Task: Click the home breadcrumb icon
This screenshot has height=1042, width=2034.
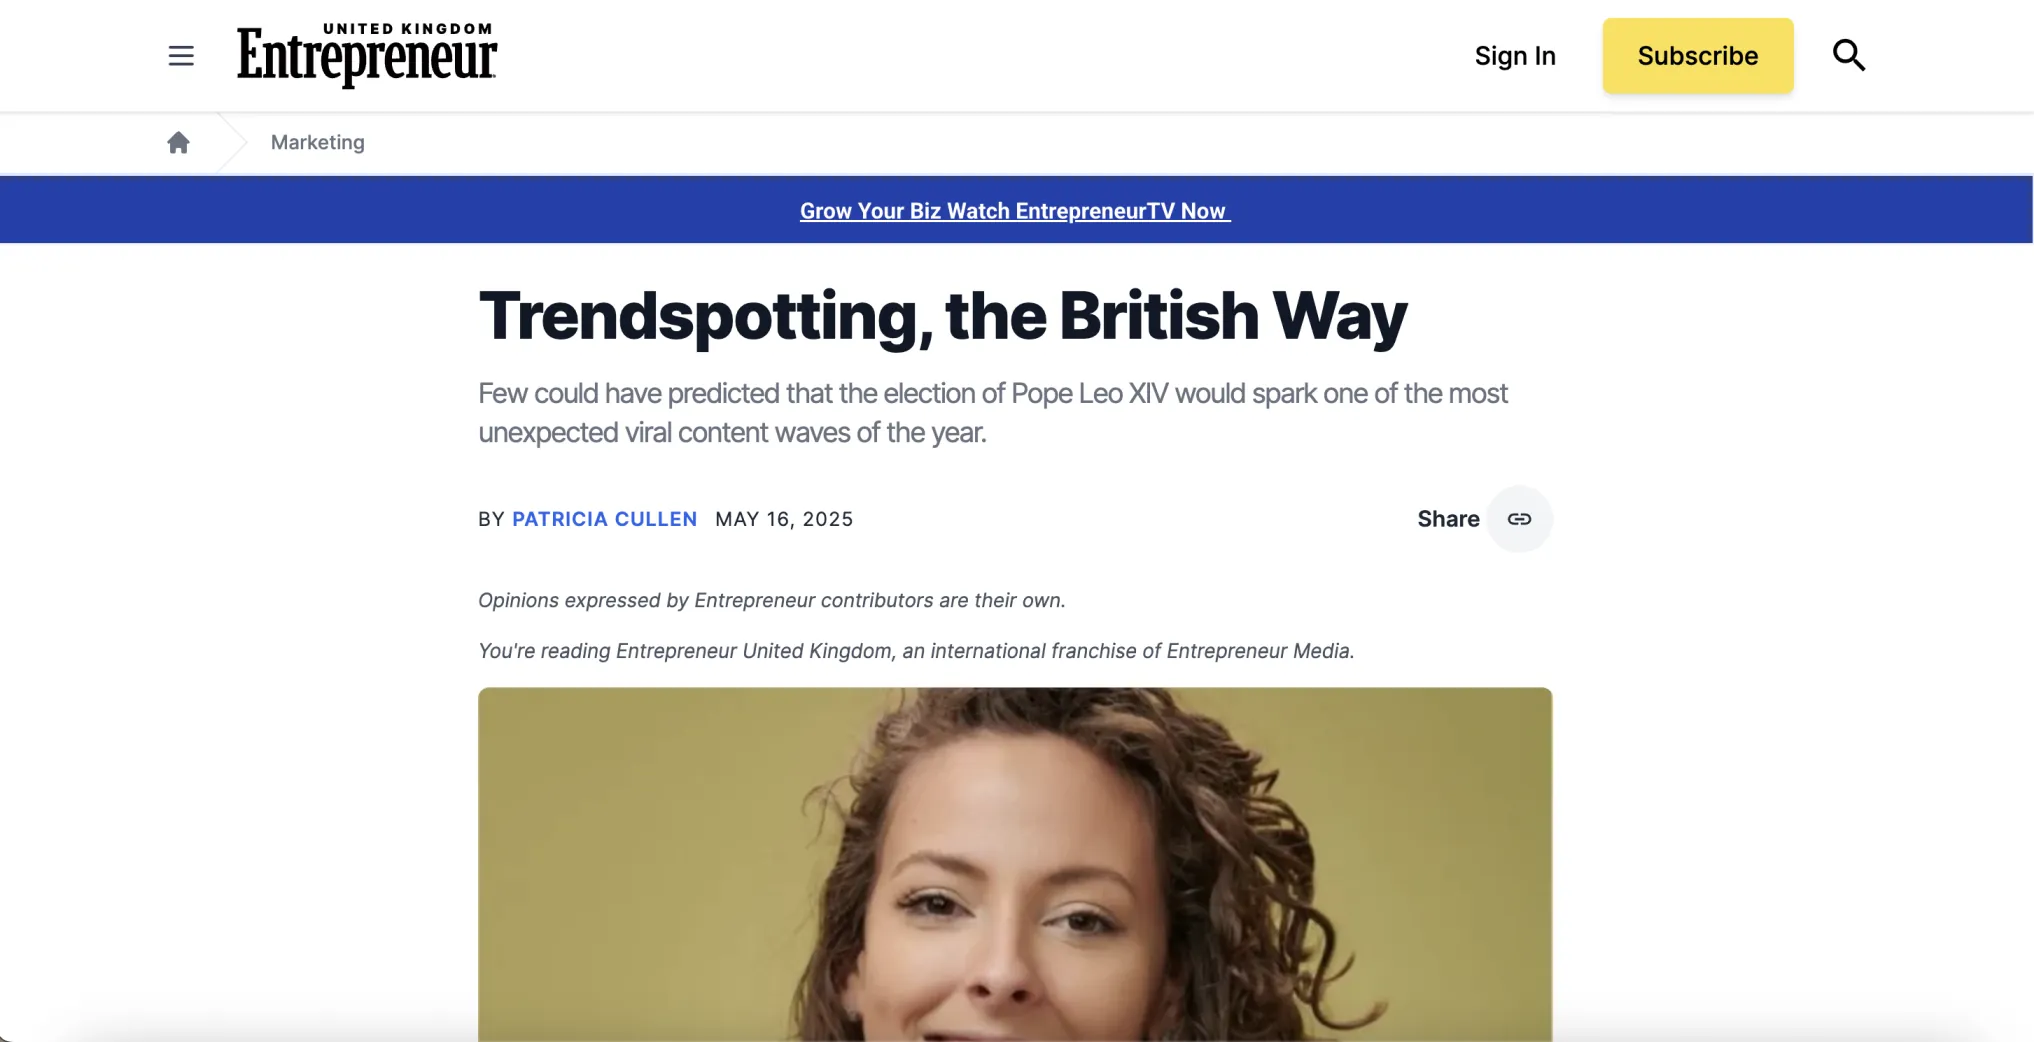Action: (x=178, y=142)
